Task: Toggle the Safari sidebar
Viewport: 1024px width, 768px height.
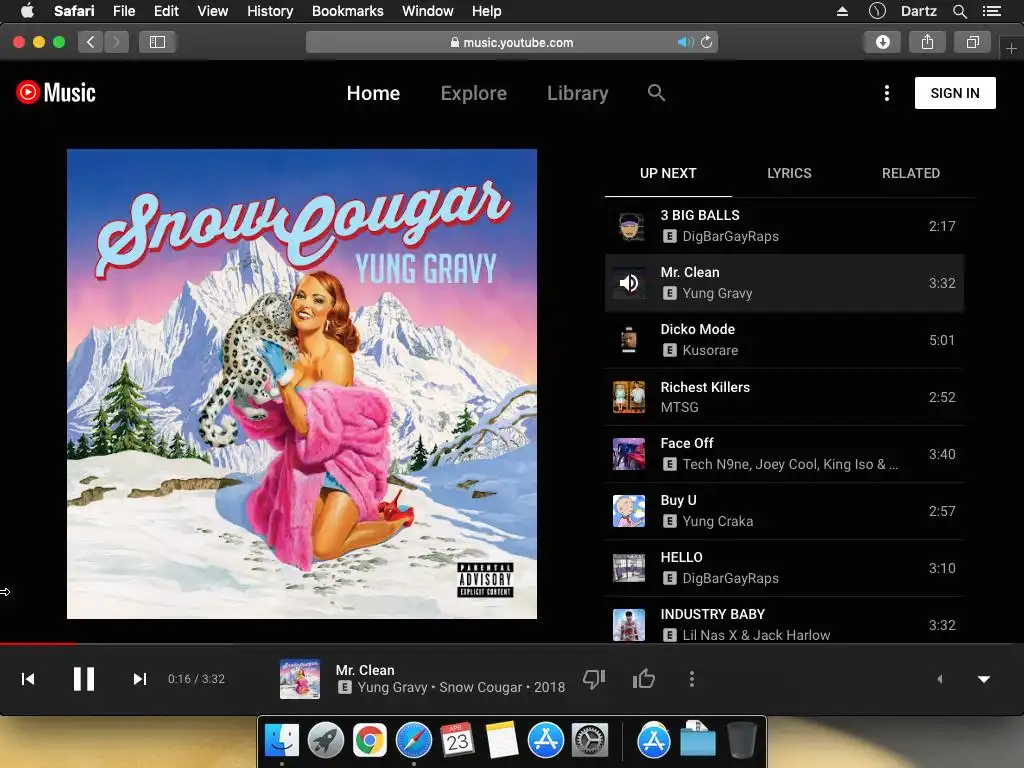Action: click(x=157, y=42)
